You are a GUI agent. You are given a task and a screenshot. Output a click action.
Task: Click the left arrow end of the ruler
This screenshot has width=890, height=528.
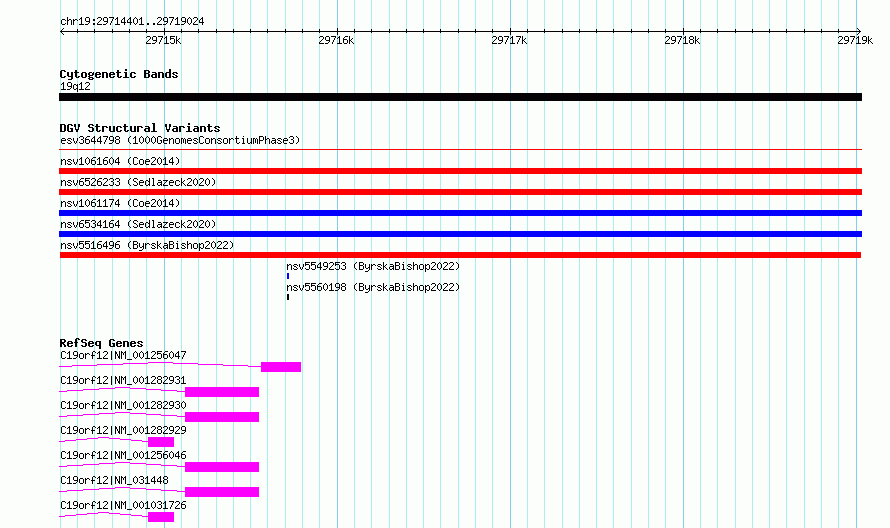(62, 31)
